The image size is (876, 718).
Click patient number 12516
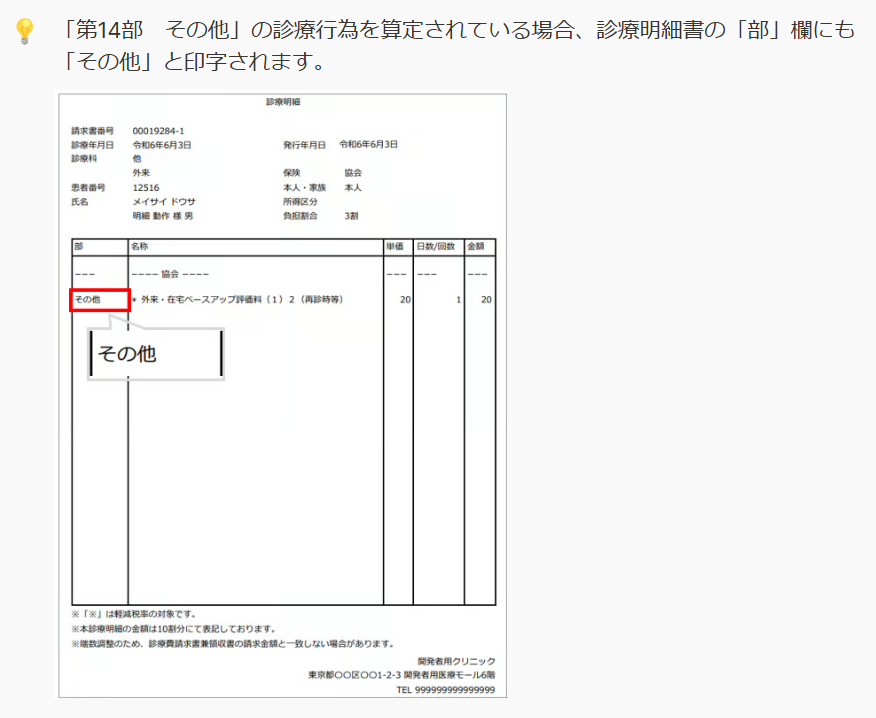146,188
